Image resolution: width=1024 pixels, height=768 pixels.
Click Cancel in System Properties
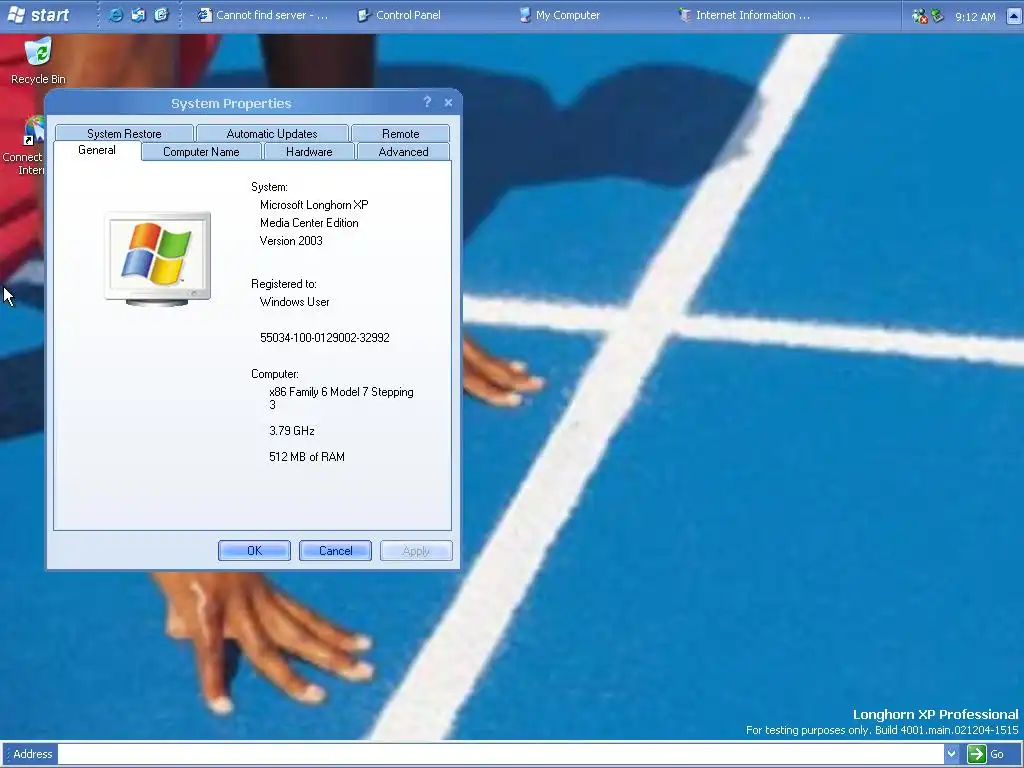coord(335,551)
